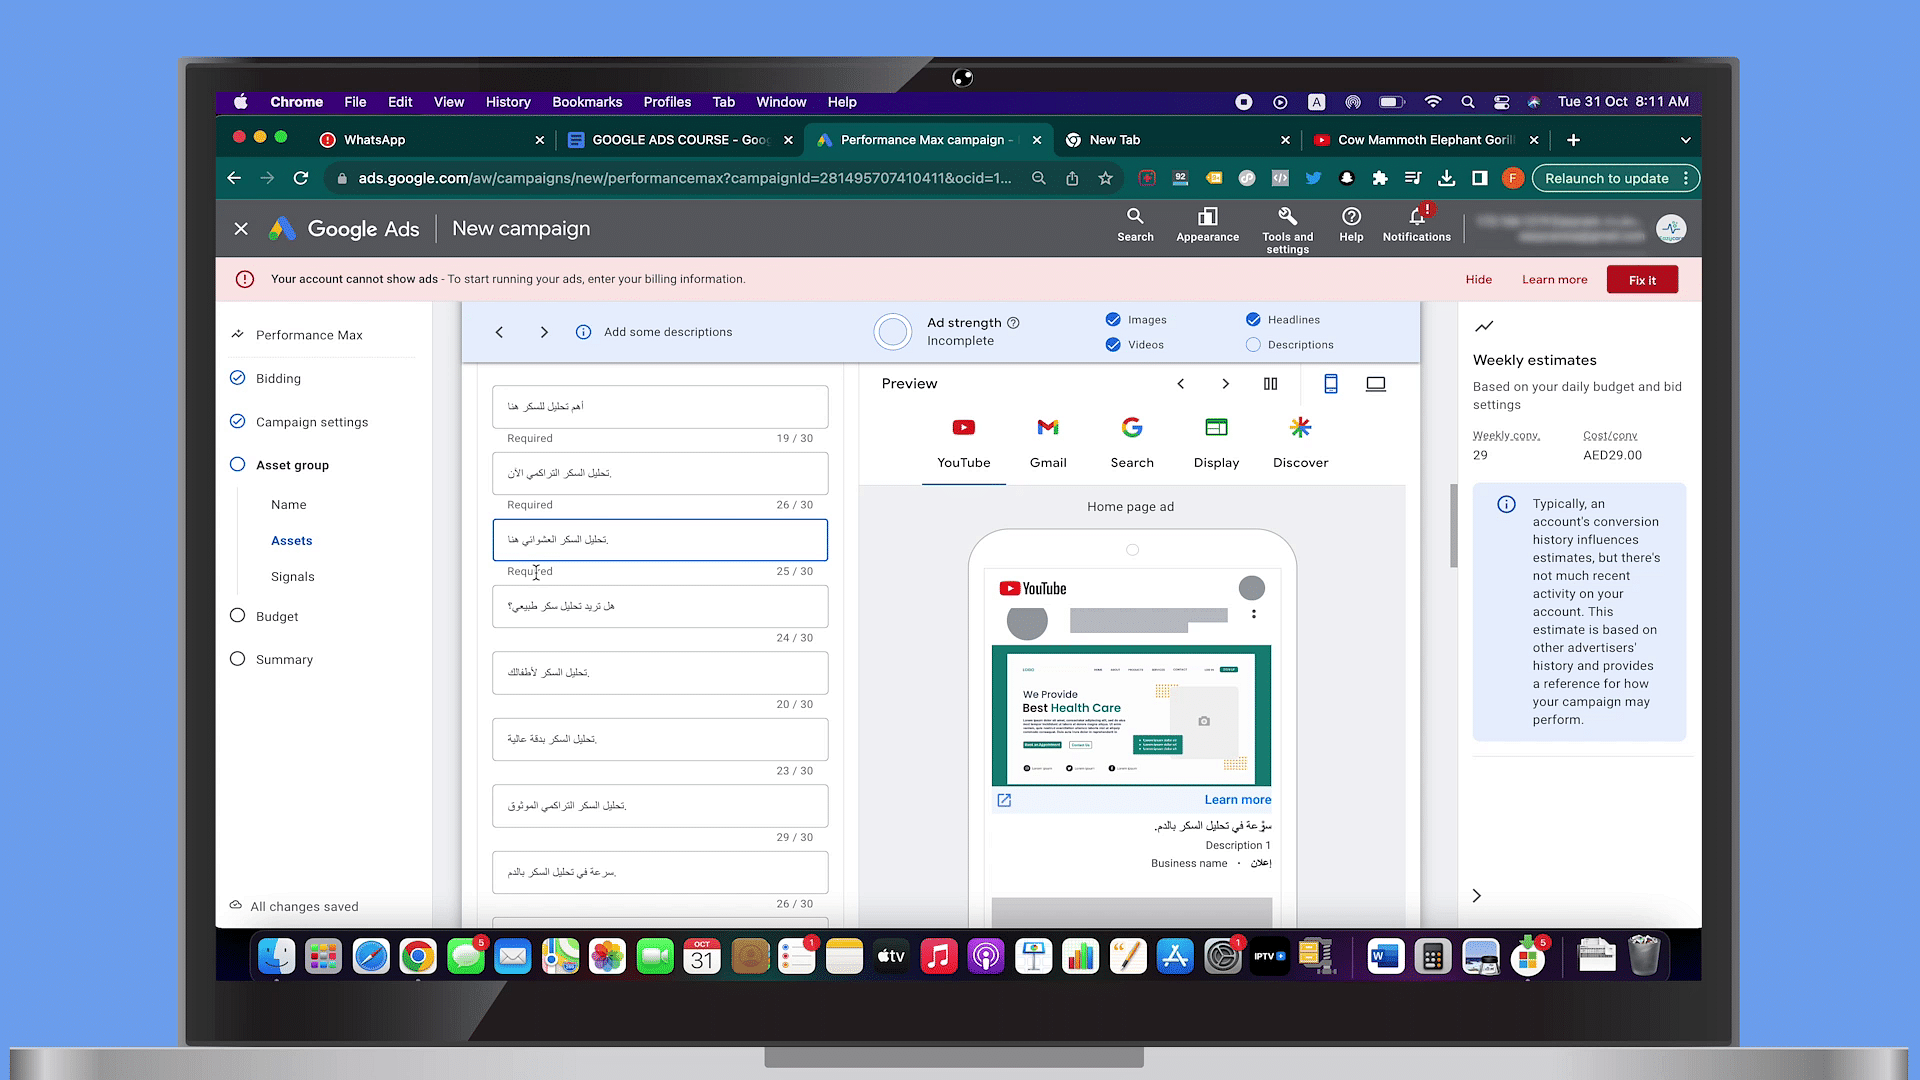Toggle the side-by-side preview layout icon
This screenshot has height=1080, width=1920.
[1271, 384]
